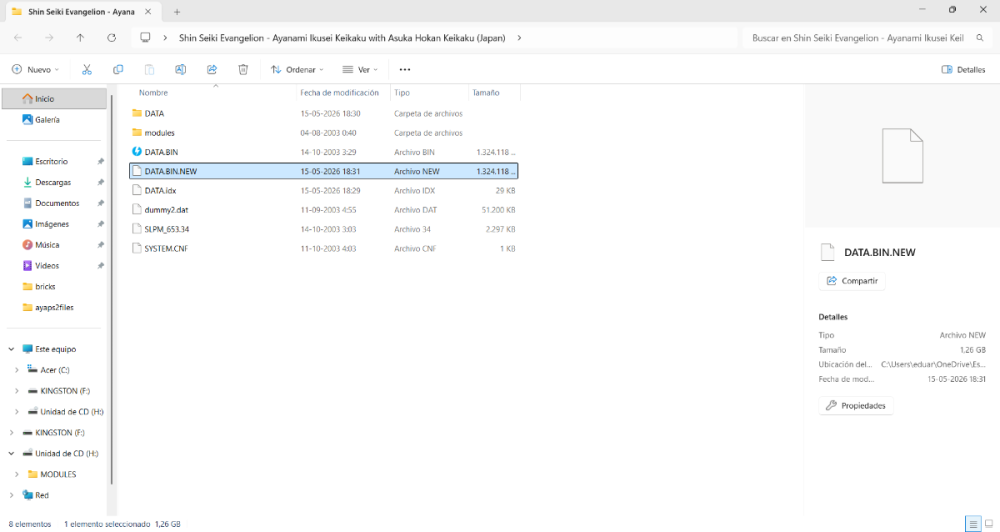Collapse the Este equipo tree node
This screenshot has width=1000, height=532.
tap(11, 349)
